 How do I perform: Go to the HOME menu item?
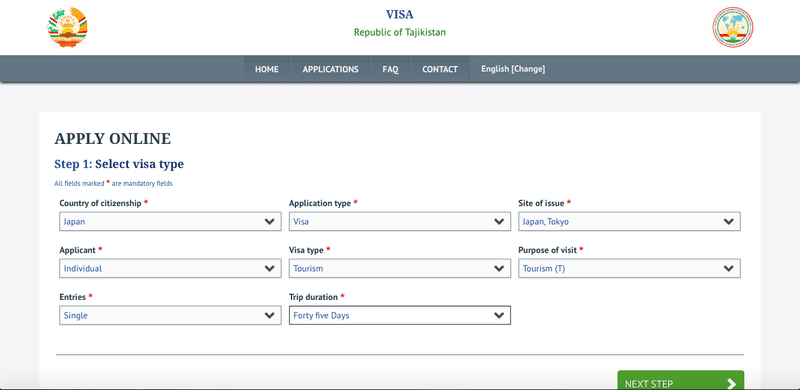267,69
